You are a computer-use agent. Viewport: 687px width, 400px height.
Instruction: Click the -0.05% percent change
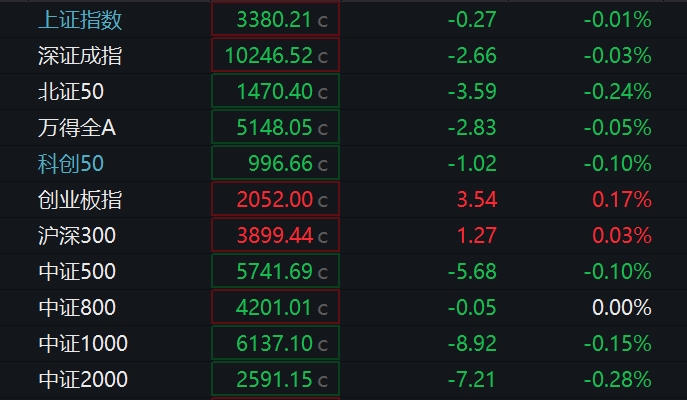(x=617, y=127)
